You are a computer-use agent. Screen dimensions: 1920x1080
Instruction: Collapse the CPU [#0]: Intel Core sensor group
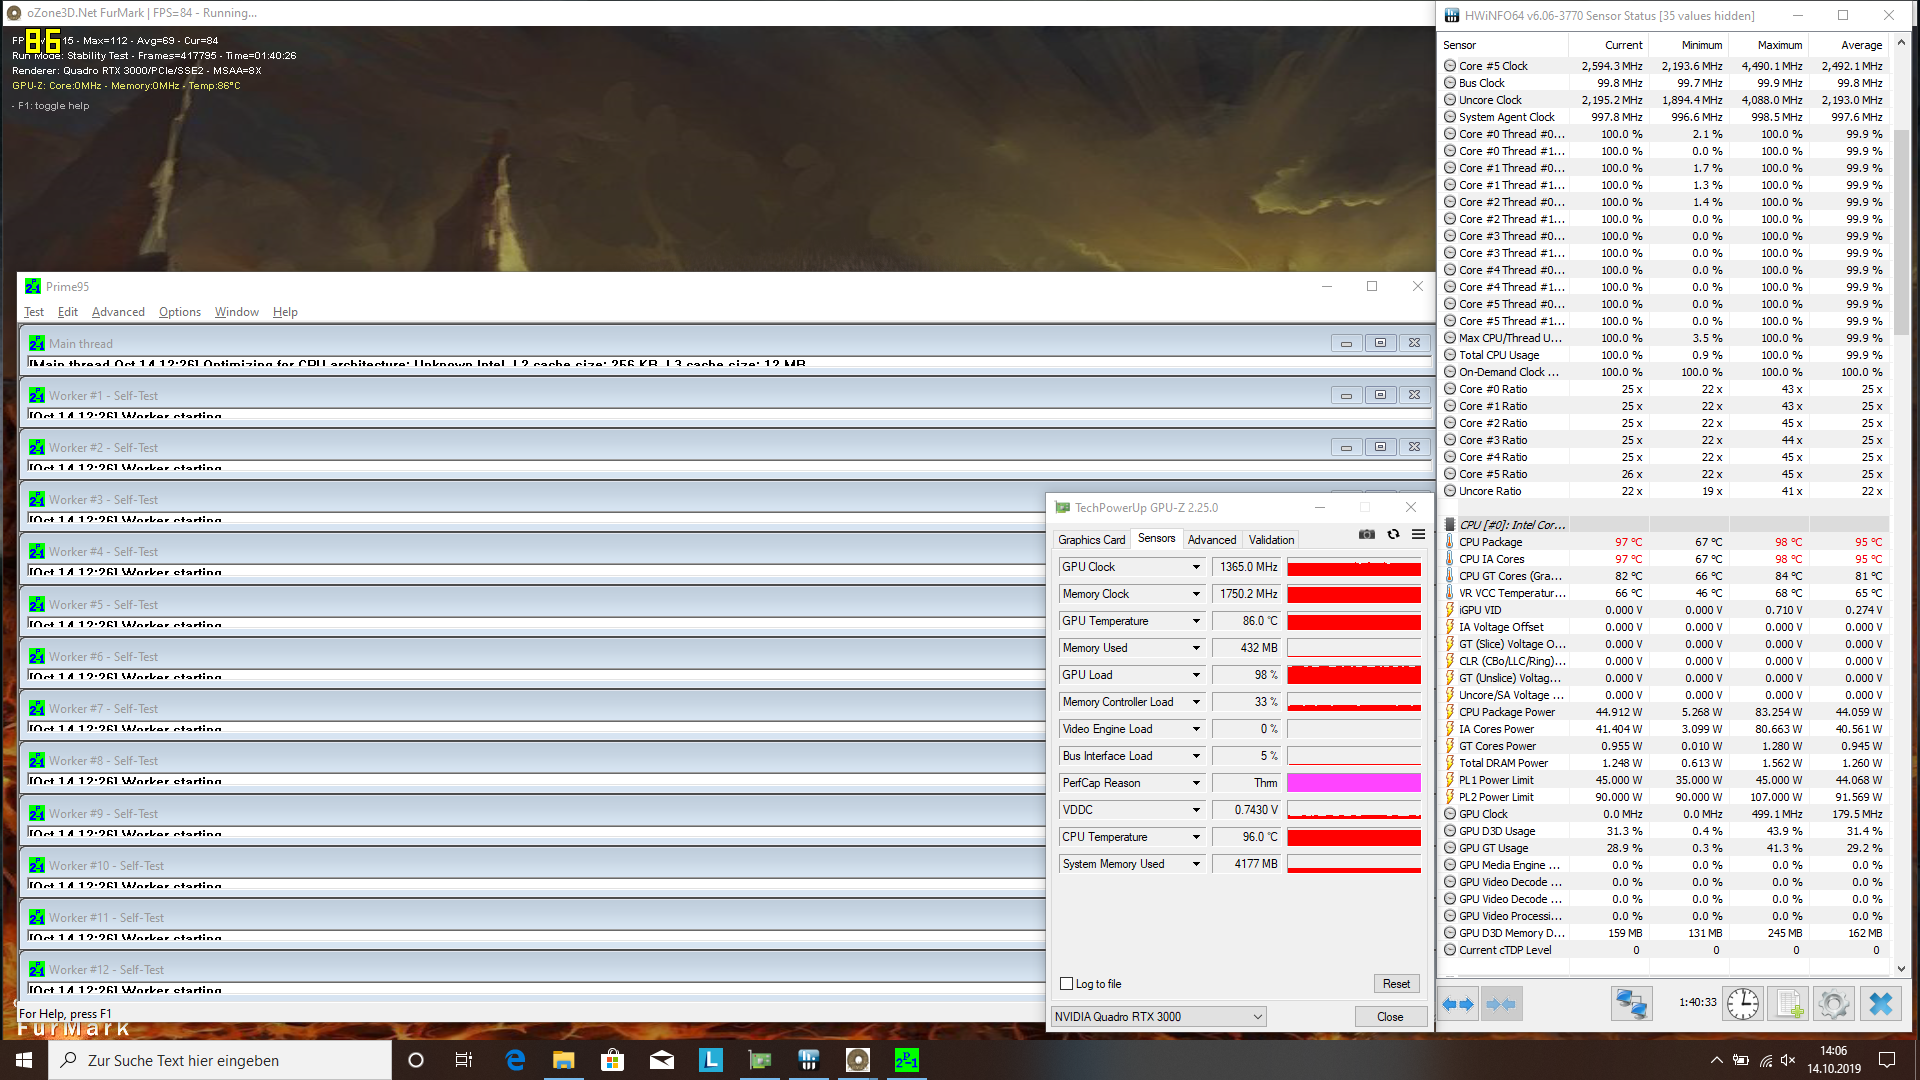(x=1450, y=525)
